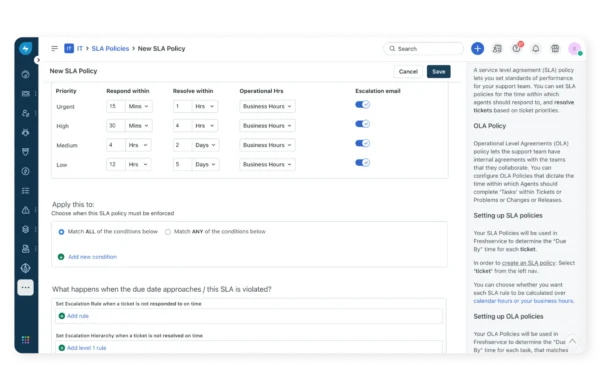Open the shield icon in the sidebar
Viewport: 600px width, 390px height.
point(26,152)
